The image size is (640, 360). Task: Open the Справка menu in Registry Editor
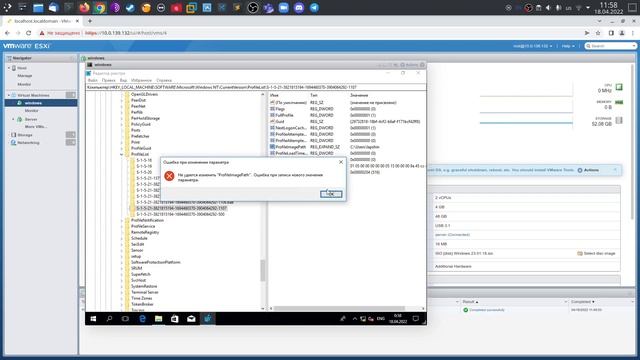pyautogui.click(x=164, y=80)
